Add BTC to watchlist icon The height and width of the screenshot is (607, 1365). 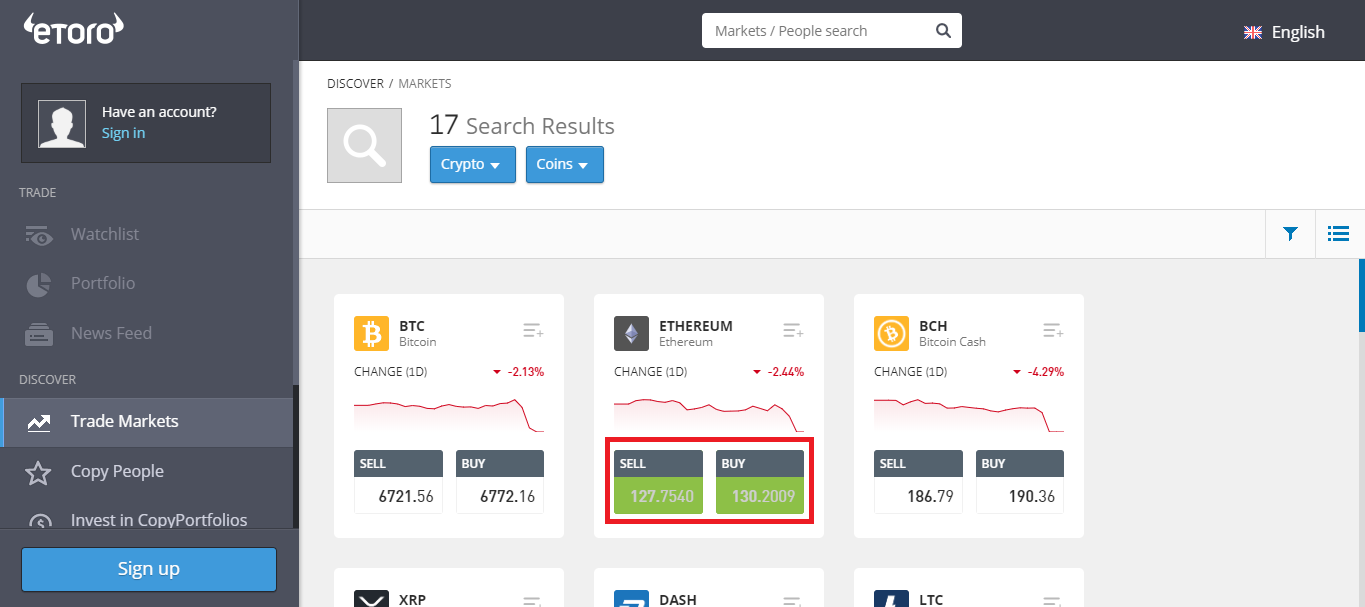pos(533,331)
